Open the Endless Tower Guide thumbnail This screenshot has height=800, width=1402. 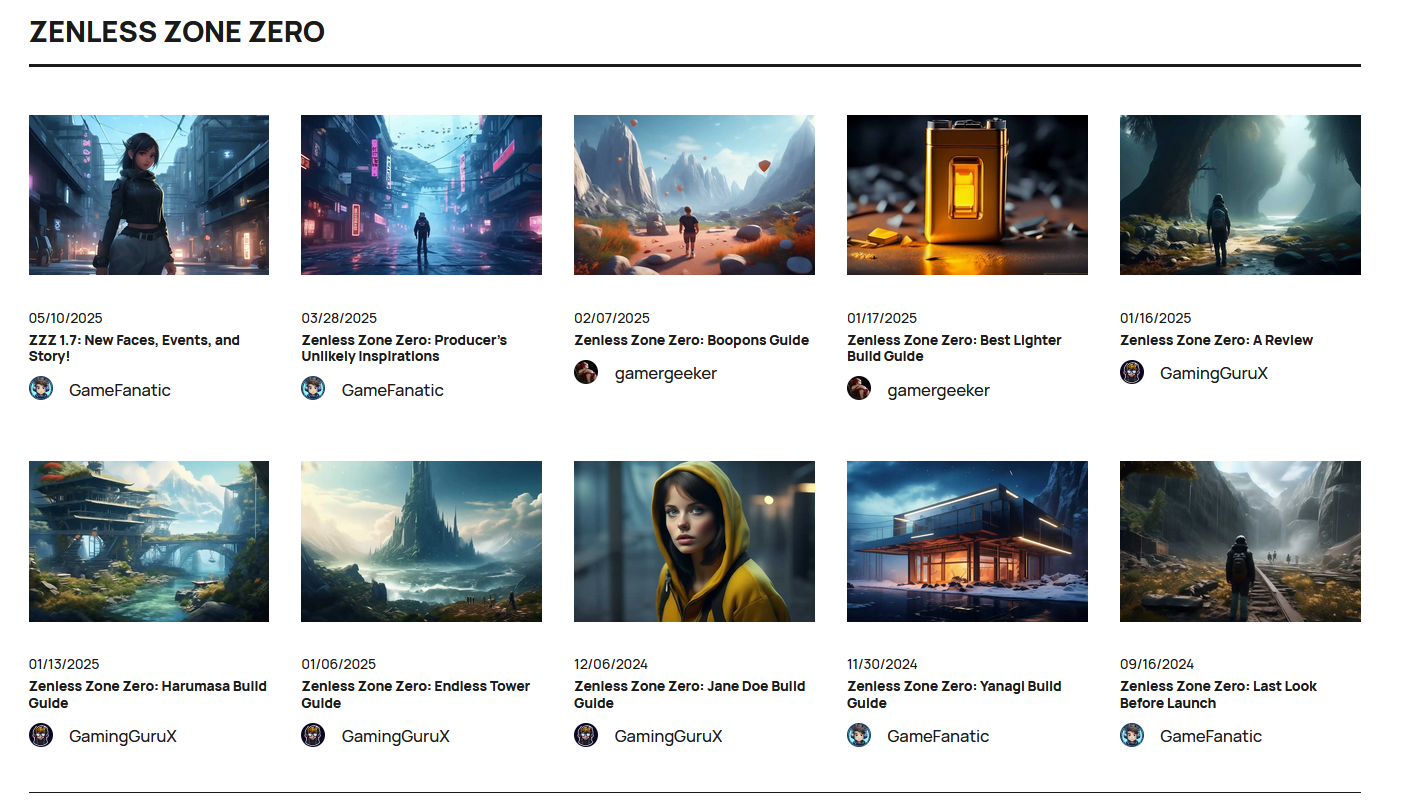pyautogui.click(x=421, y=541)
